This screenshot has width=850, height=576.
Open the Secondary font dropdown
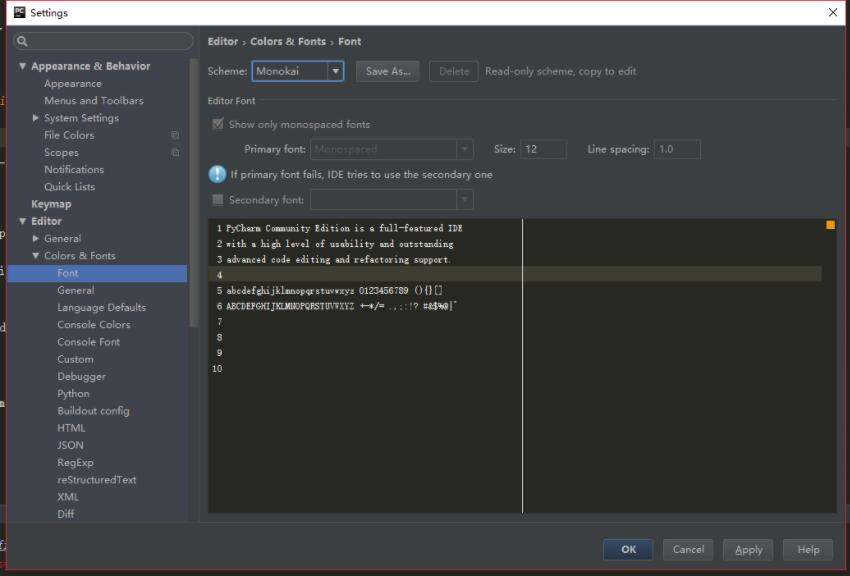point(464,199)
